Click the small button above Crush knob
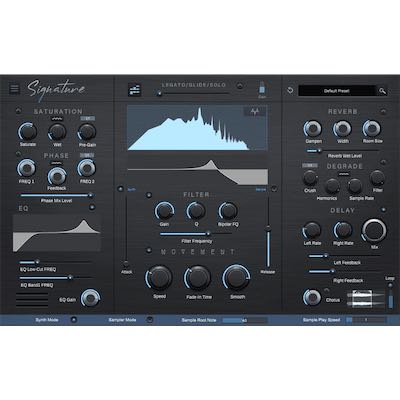Image resolution: width=400 pixels, height=400 pixels. [x=310, y=165]
